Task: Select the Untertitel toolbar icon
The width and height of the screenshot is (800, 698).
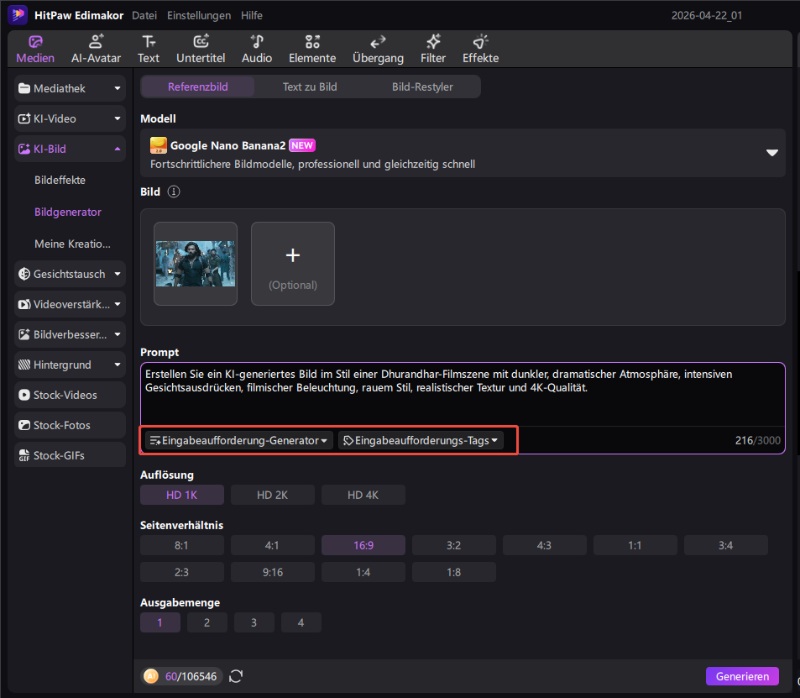Action: (201, 48)
